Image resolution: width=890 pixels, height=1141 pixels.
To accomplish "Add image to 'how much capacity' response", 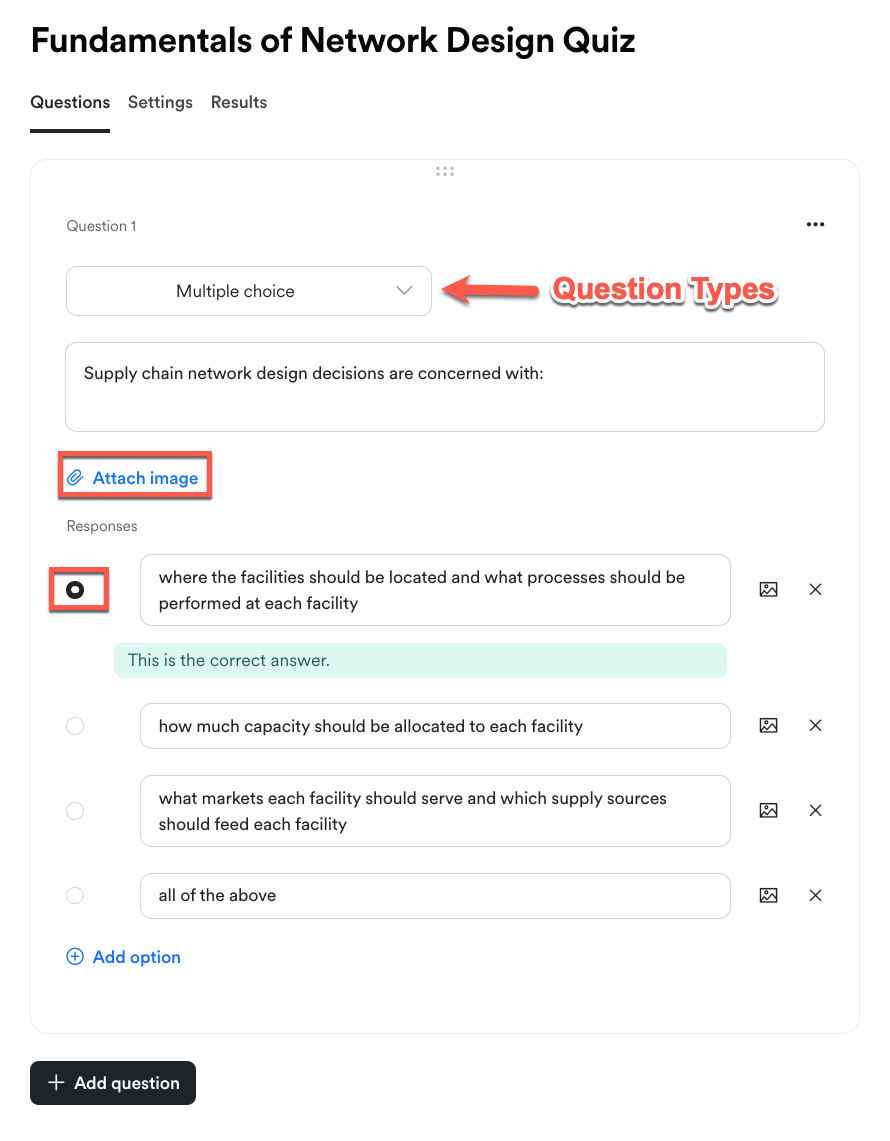I will click(x=768, y=726).
